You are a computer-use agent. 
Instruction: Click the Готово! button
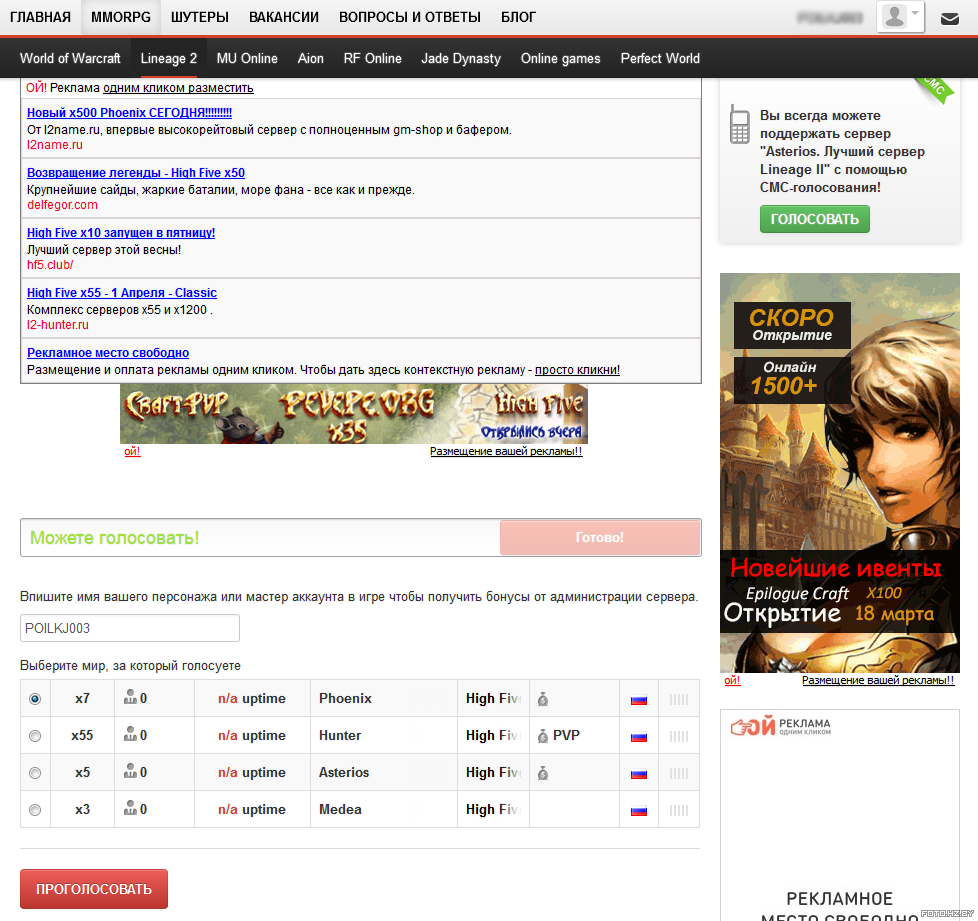click(x=599, y=538)
